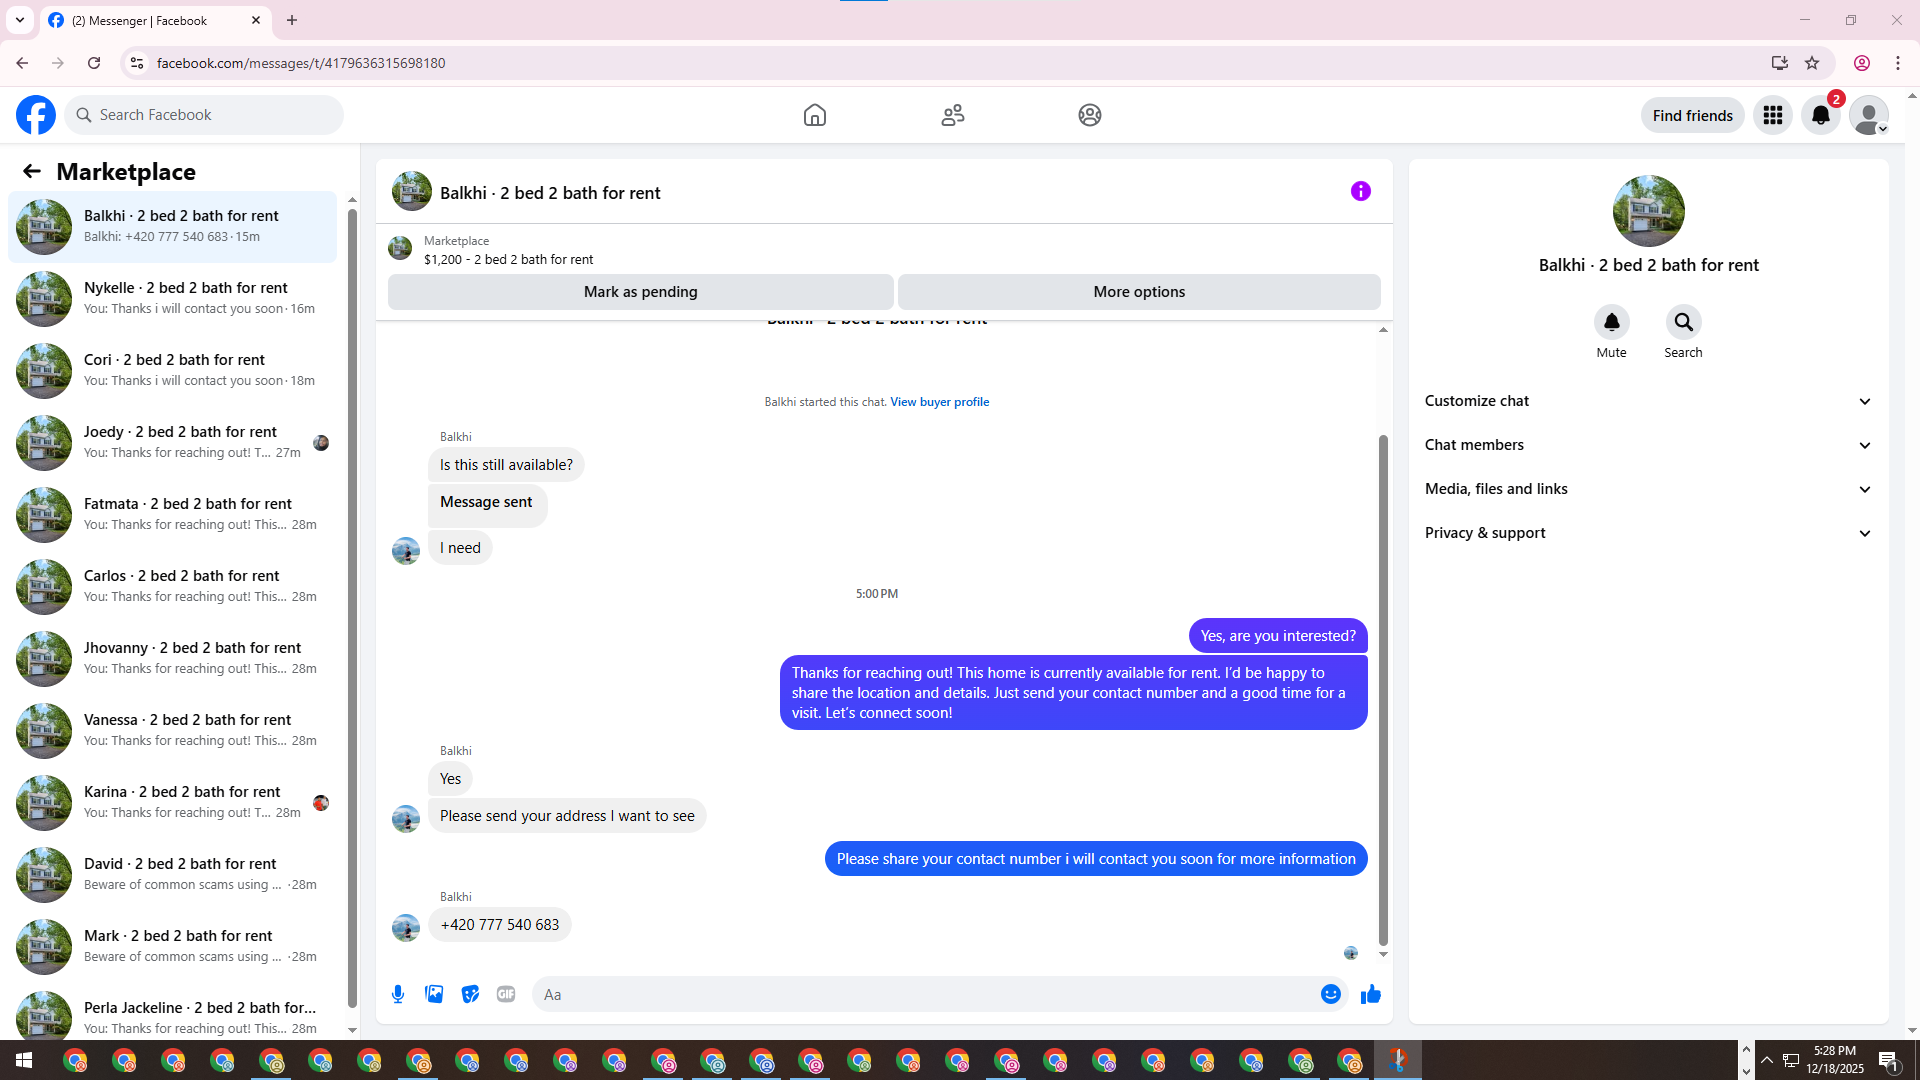
Task: Click the Aa message input box
Action: tap(925, 994)
